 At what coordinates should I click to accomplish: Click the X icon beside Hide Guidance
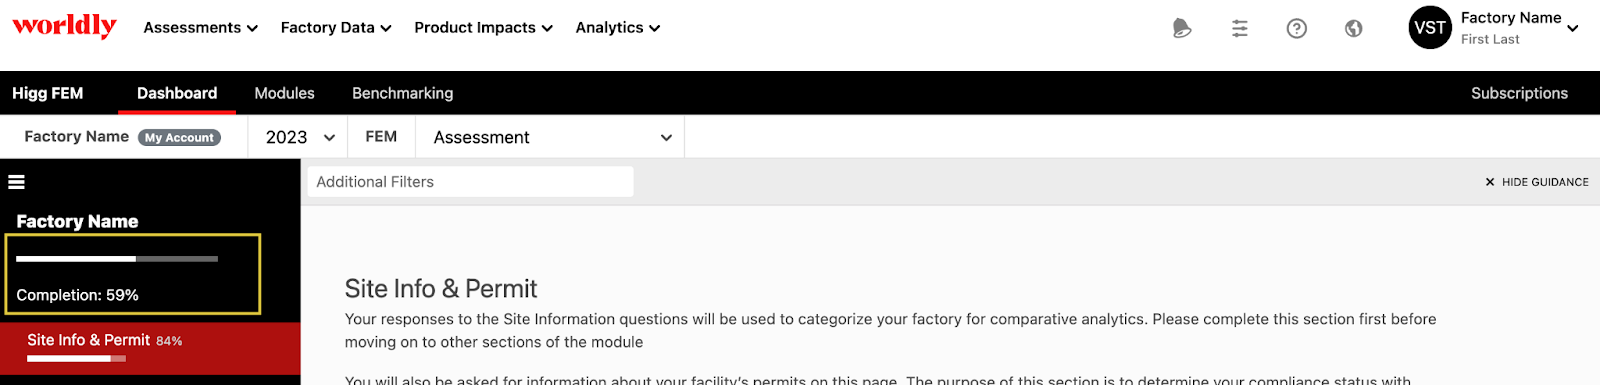click(1490, 182)
